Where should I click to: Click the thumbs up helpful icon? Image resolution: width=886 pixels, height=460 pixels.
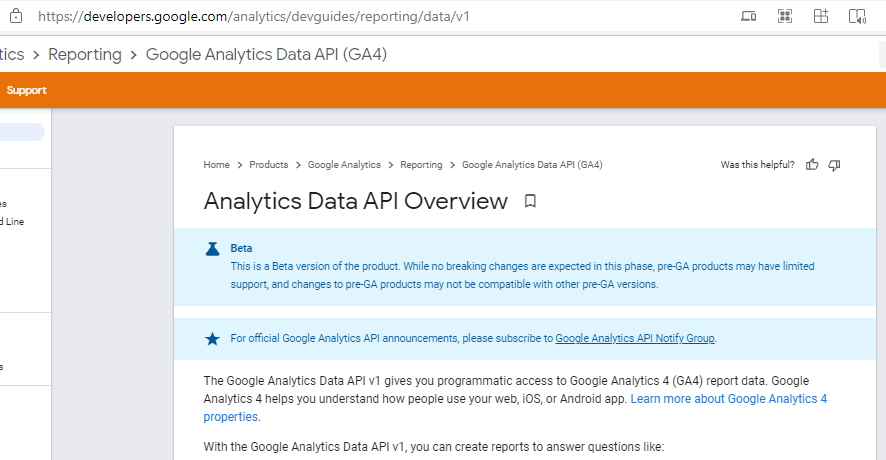coord(812,164)
